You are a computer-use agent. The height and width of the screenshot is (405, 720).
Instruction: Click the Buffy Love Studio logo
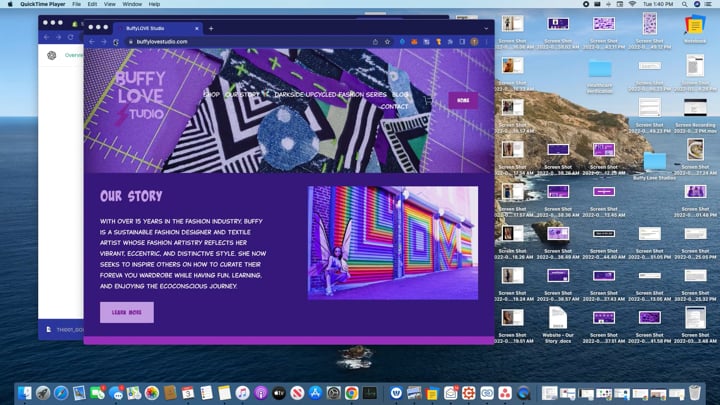[140, 96]
